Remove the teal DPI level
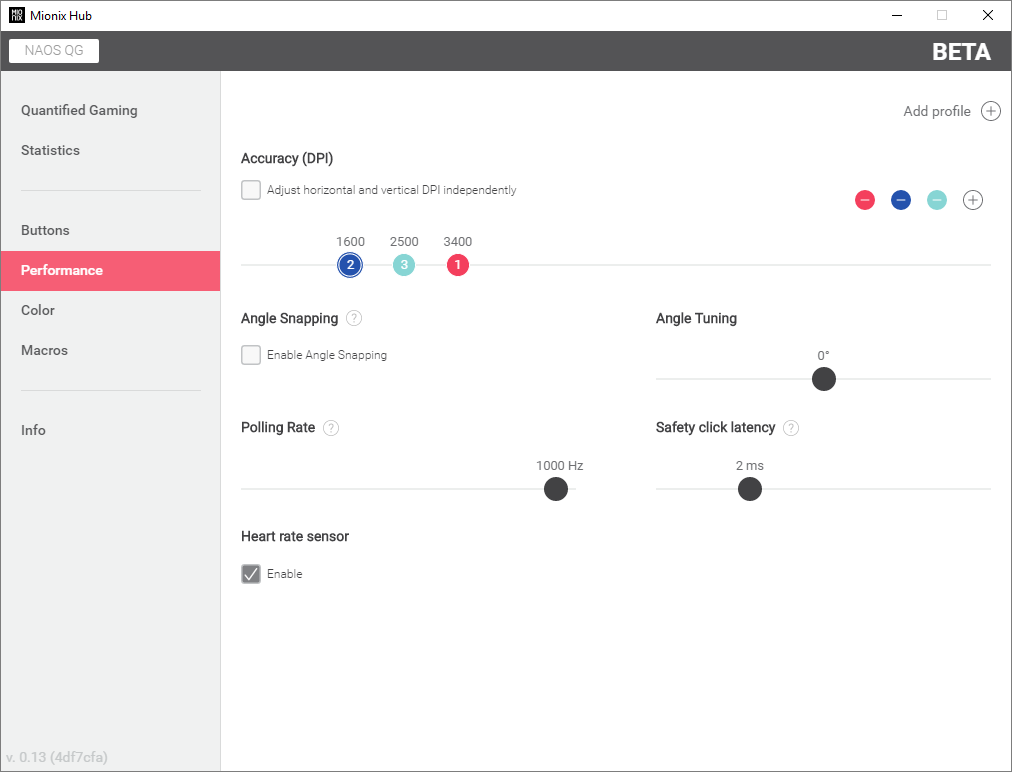This screenshot has width=1012, height=772. click(x=937, y=200)
